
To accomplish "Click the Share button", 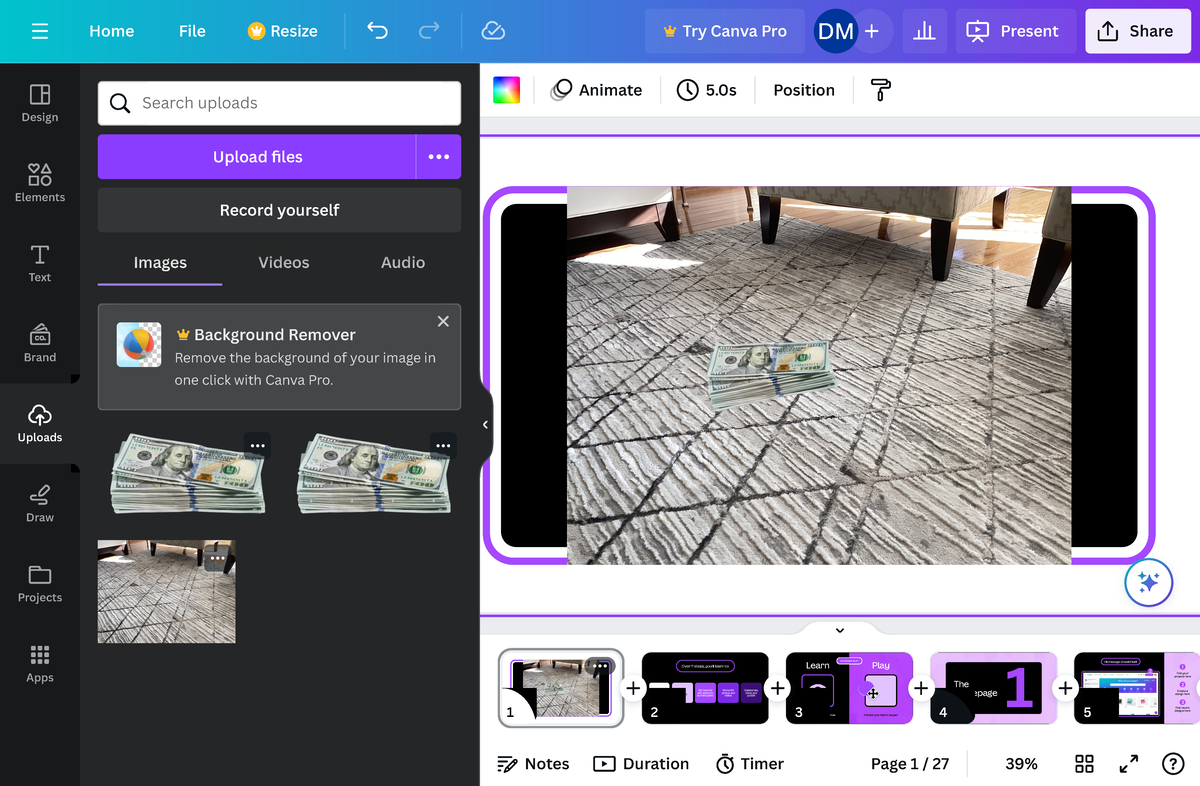I will (1137, 31).
